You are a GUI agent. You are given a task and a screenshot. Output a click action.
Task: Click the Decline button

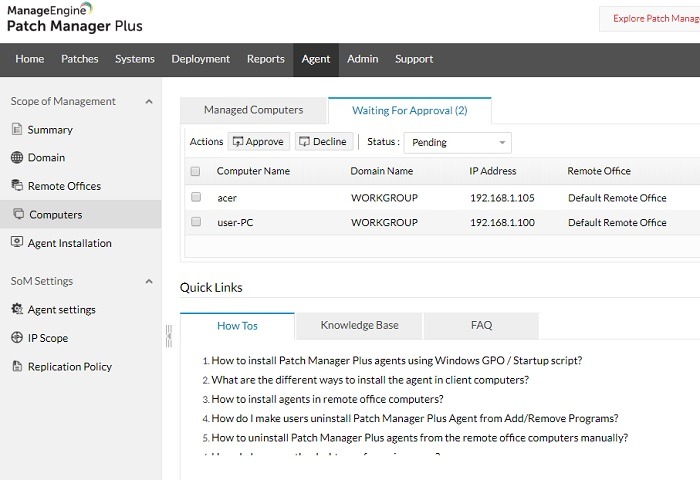[x=324, y=142]
